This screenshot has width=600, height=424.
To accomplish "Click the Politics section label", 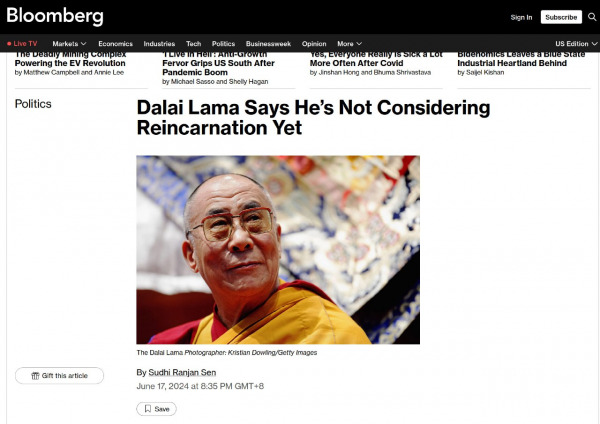I will pos(33,104).
